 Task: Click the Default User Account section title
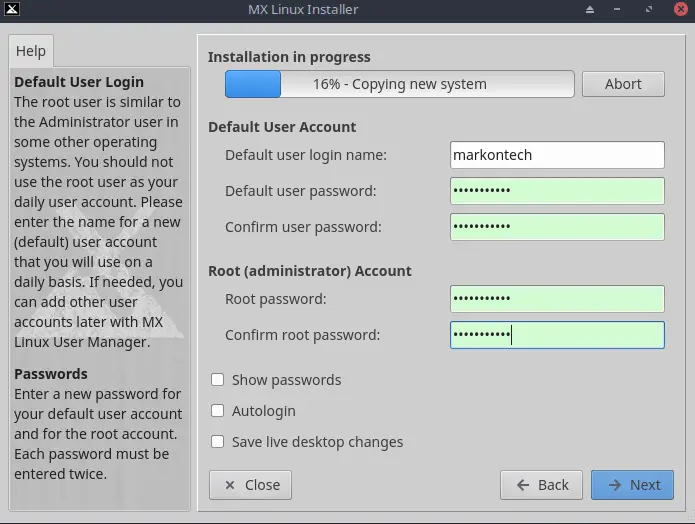coord(282,127)
